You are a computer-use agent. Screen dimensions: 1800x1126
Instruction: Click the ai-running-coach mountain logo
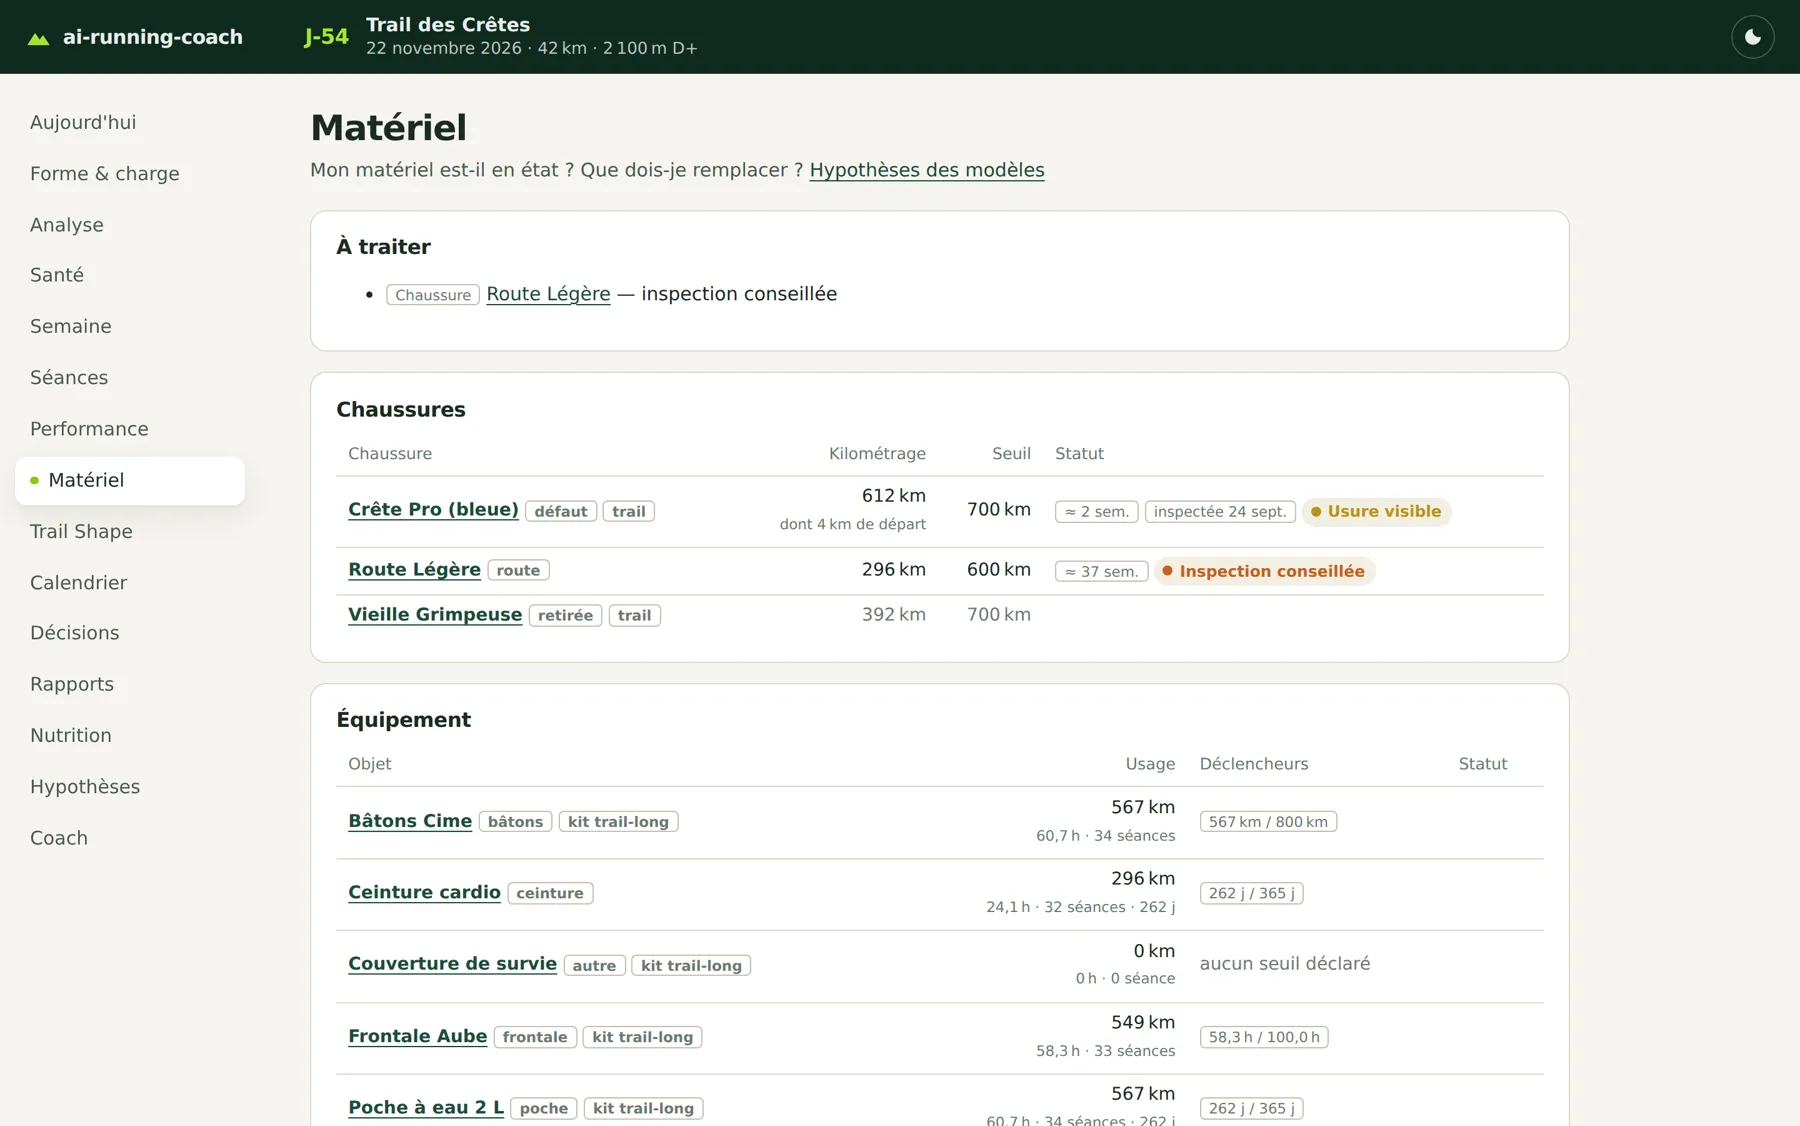(38, 38)
